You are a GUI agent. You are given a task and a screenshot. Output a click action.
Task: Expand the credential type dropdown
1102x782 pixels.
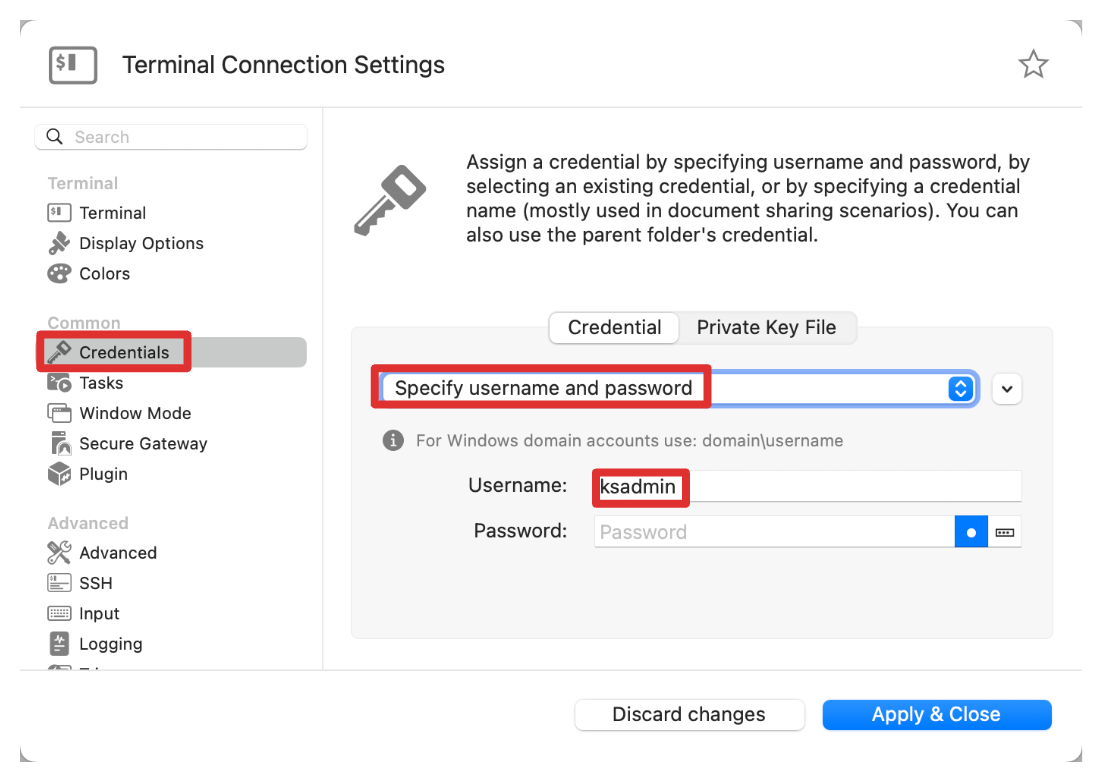(960, 389)
